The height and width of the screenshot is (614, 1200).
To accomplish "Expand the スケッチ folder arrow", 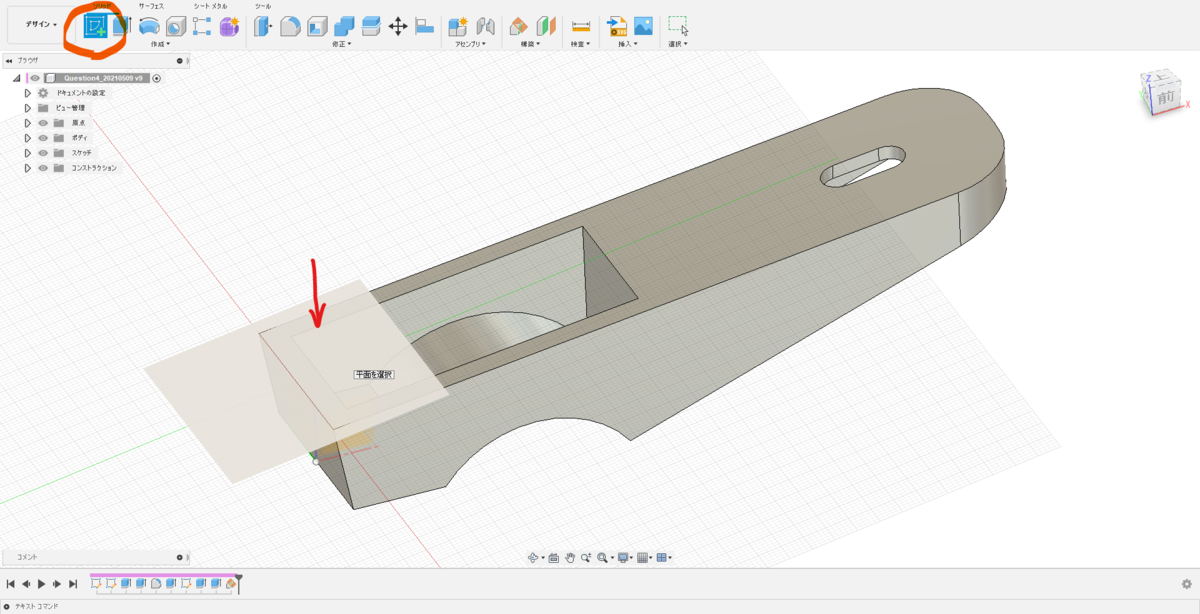I will 28,152.
